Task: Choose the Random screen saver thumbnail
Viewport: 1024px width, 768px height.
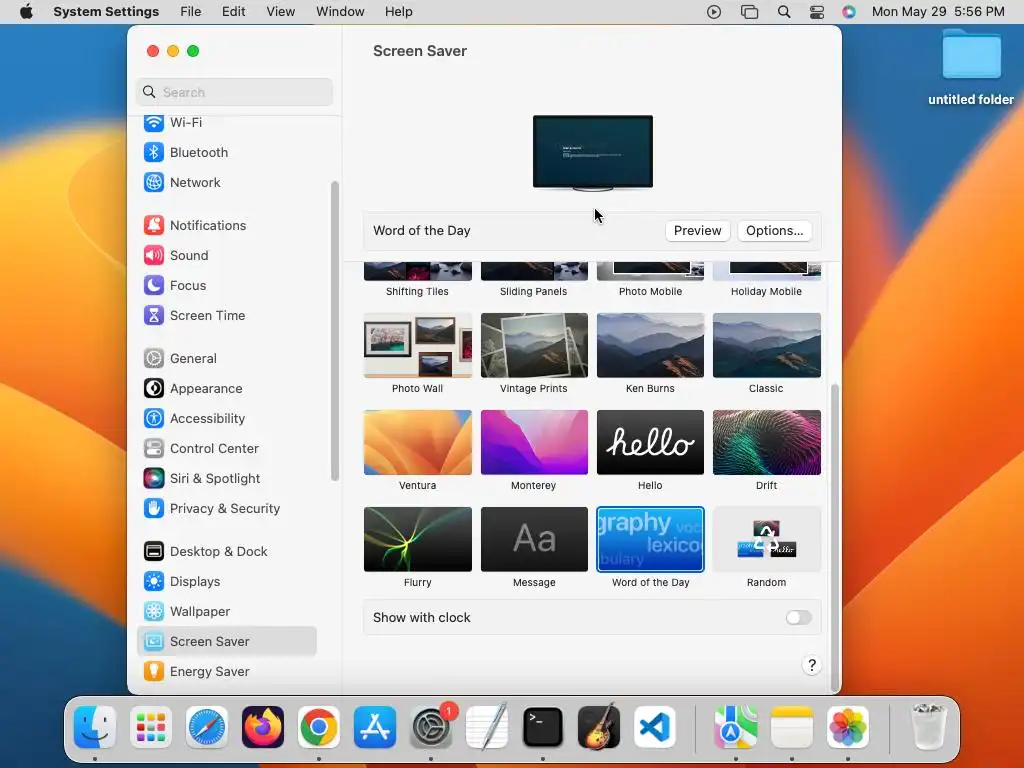Action: [x=767, y=539]
